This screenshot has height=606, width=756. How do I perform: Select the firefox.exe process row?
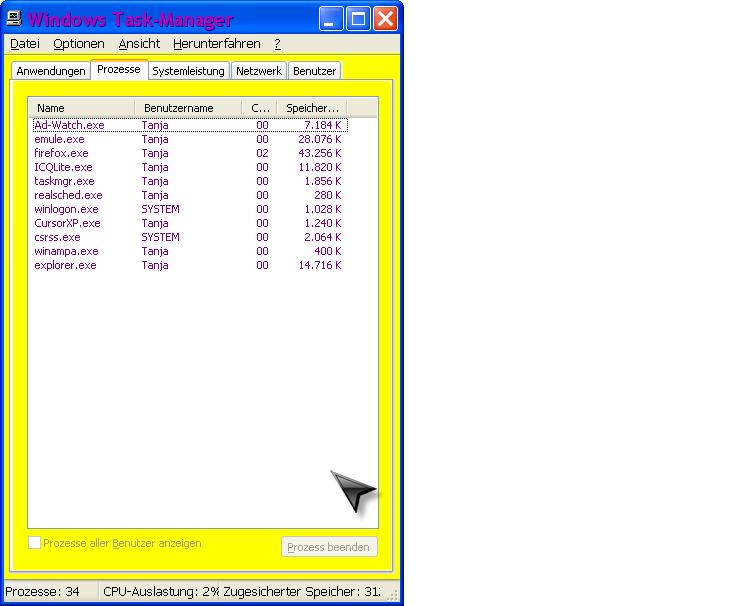(61, 153)
